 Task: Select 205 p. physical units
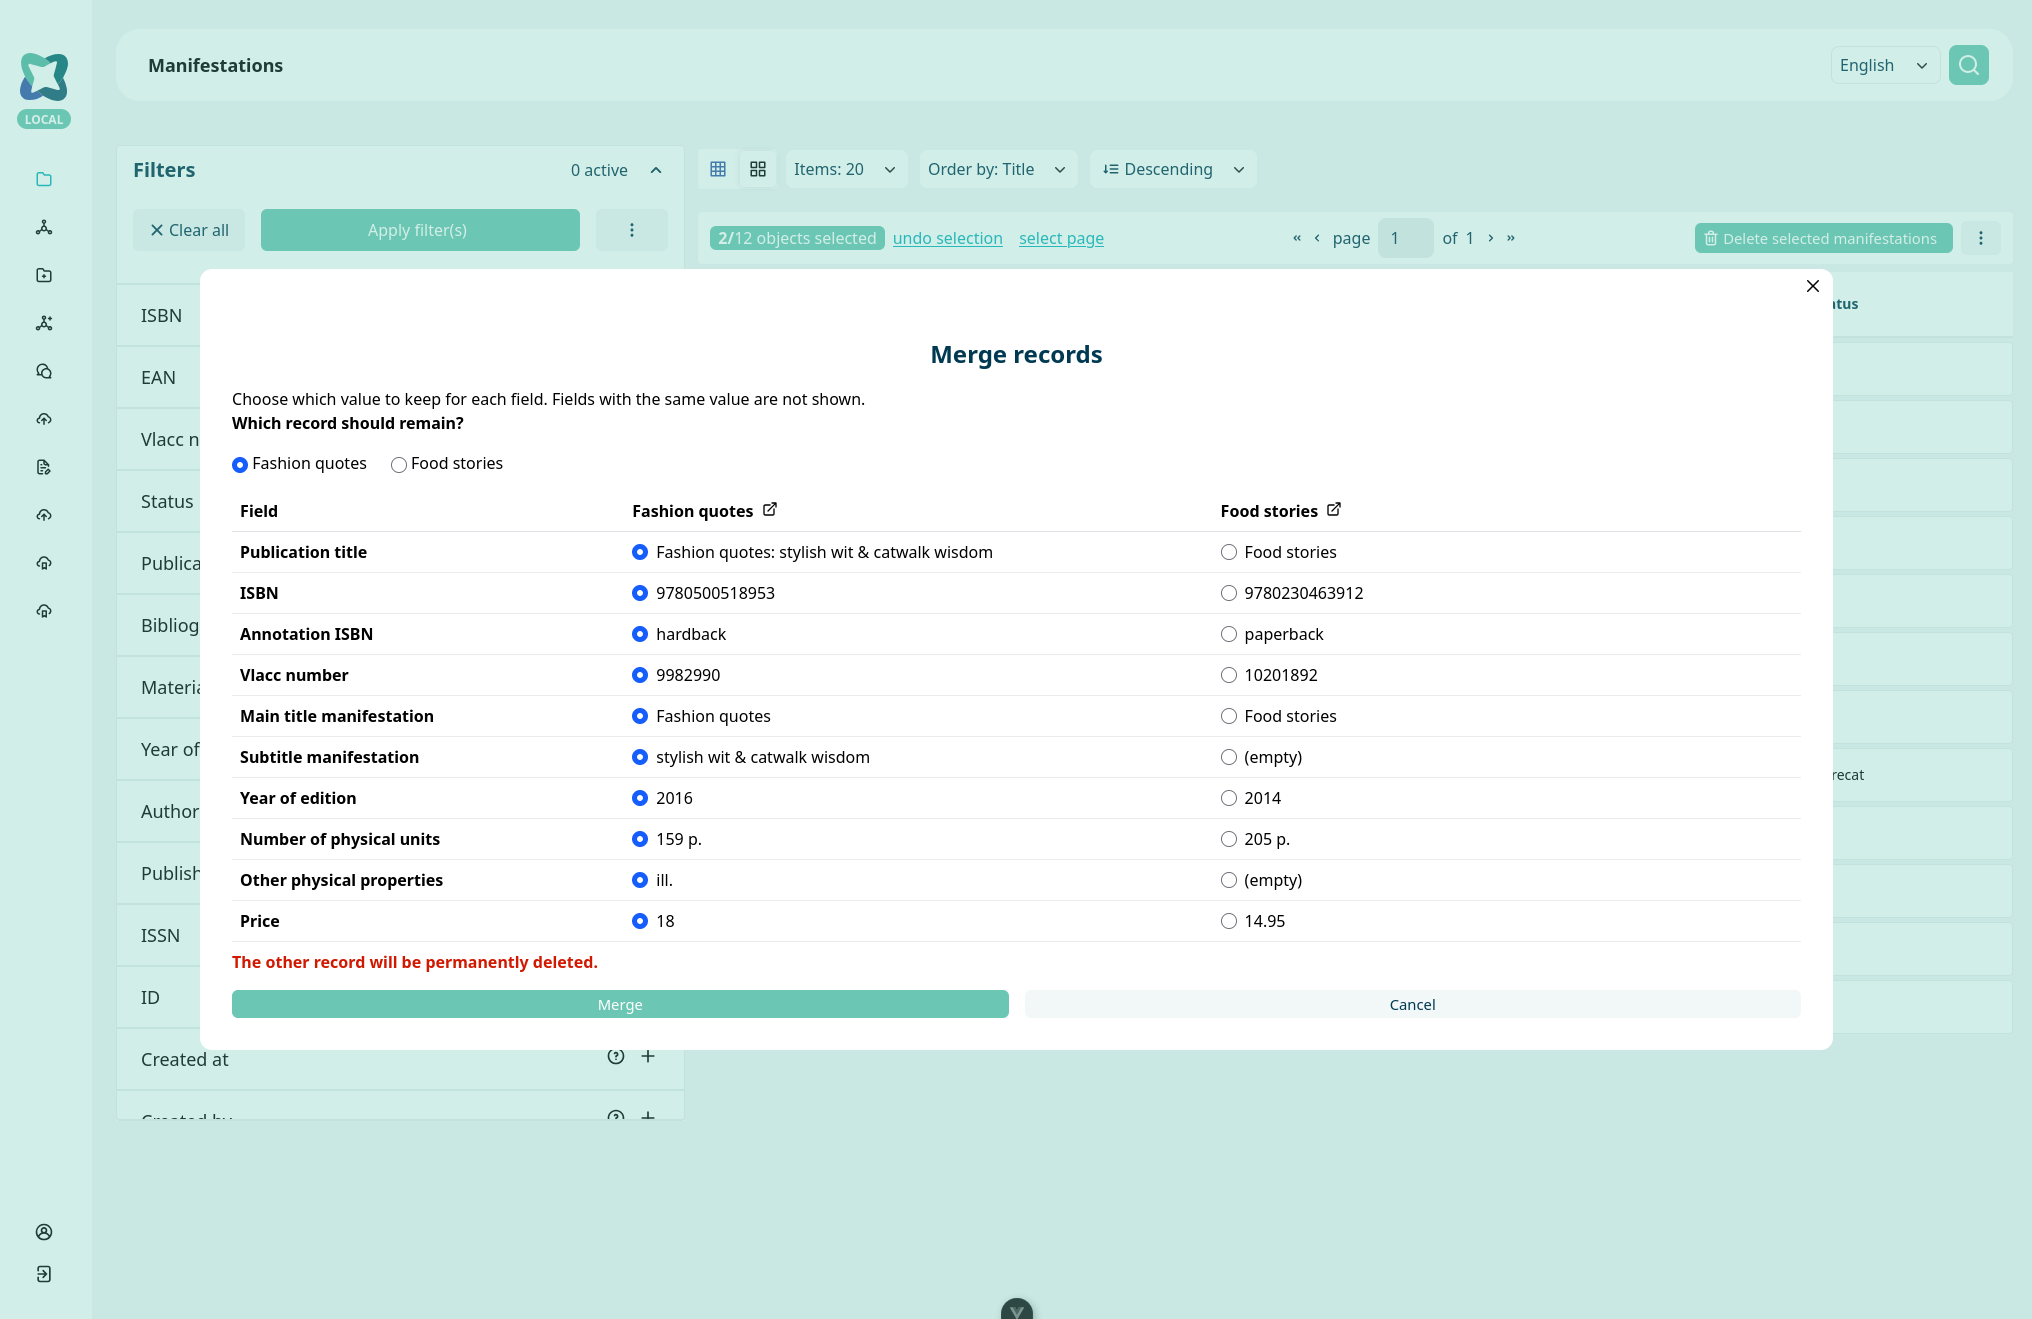tap(1229, 839)
